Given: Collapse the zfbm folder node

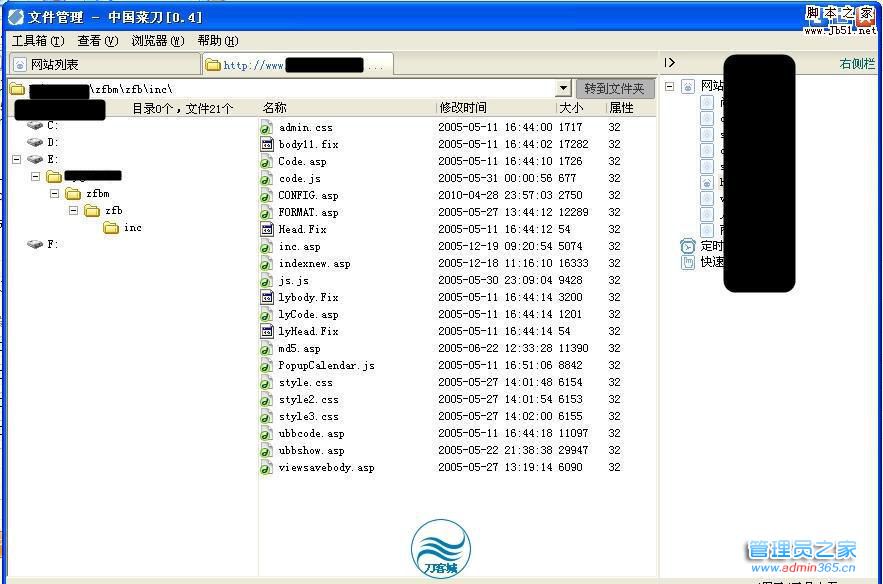Looking at the screenshot, I should (54, 194).
